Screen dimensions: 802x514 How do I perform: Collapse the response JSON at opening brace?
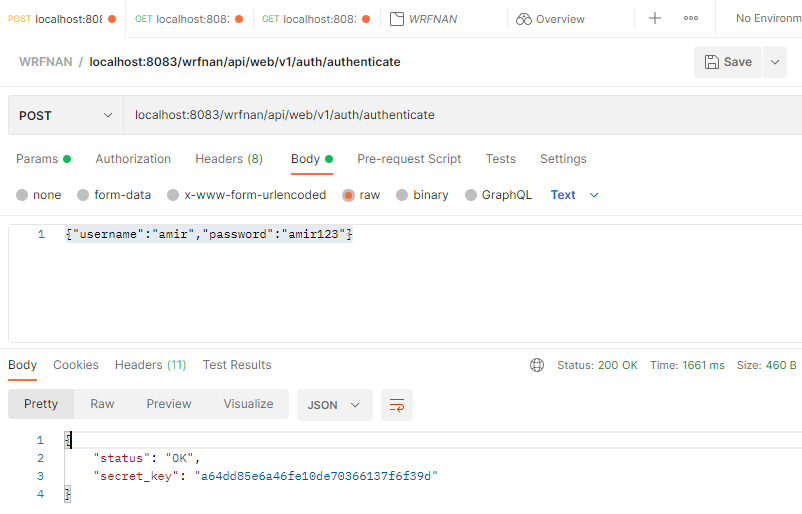[x=68, y=440]
